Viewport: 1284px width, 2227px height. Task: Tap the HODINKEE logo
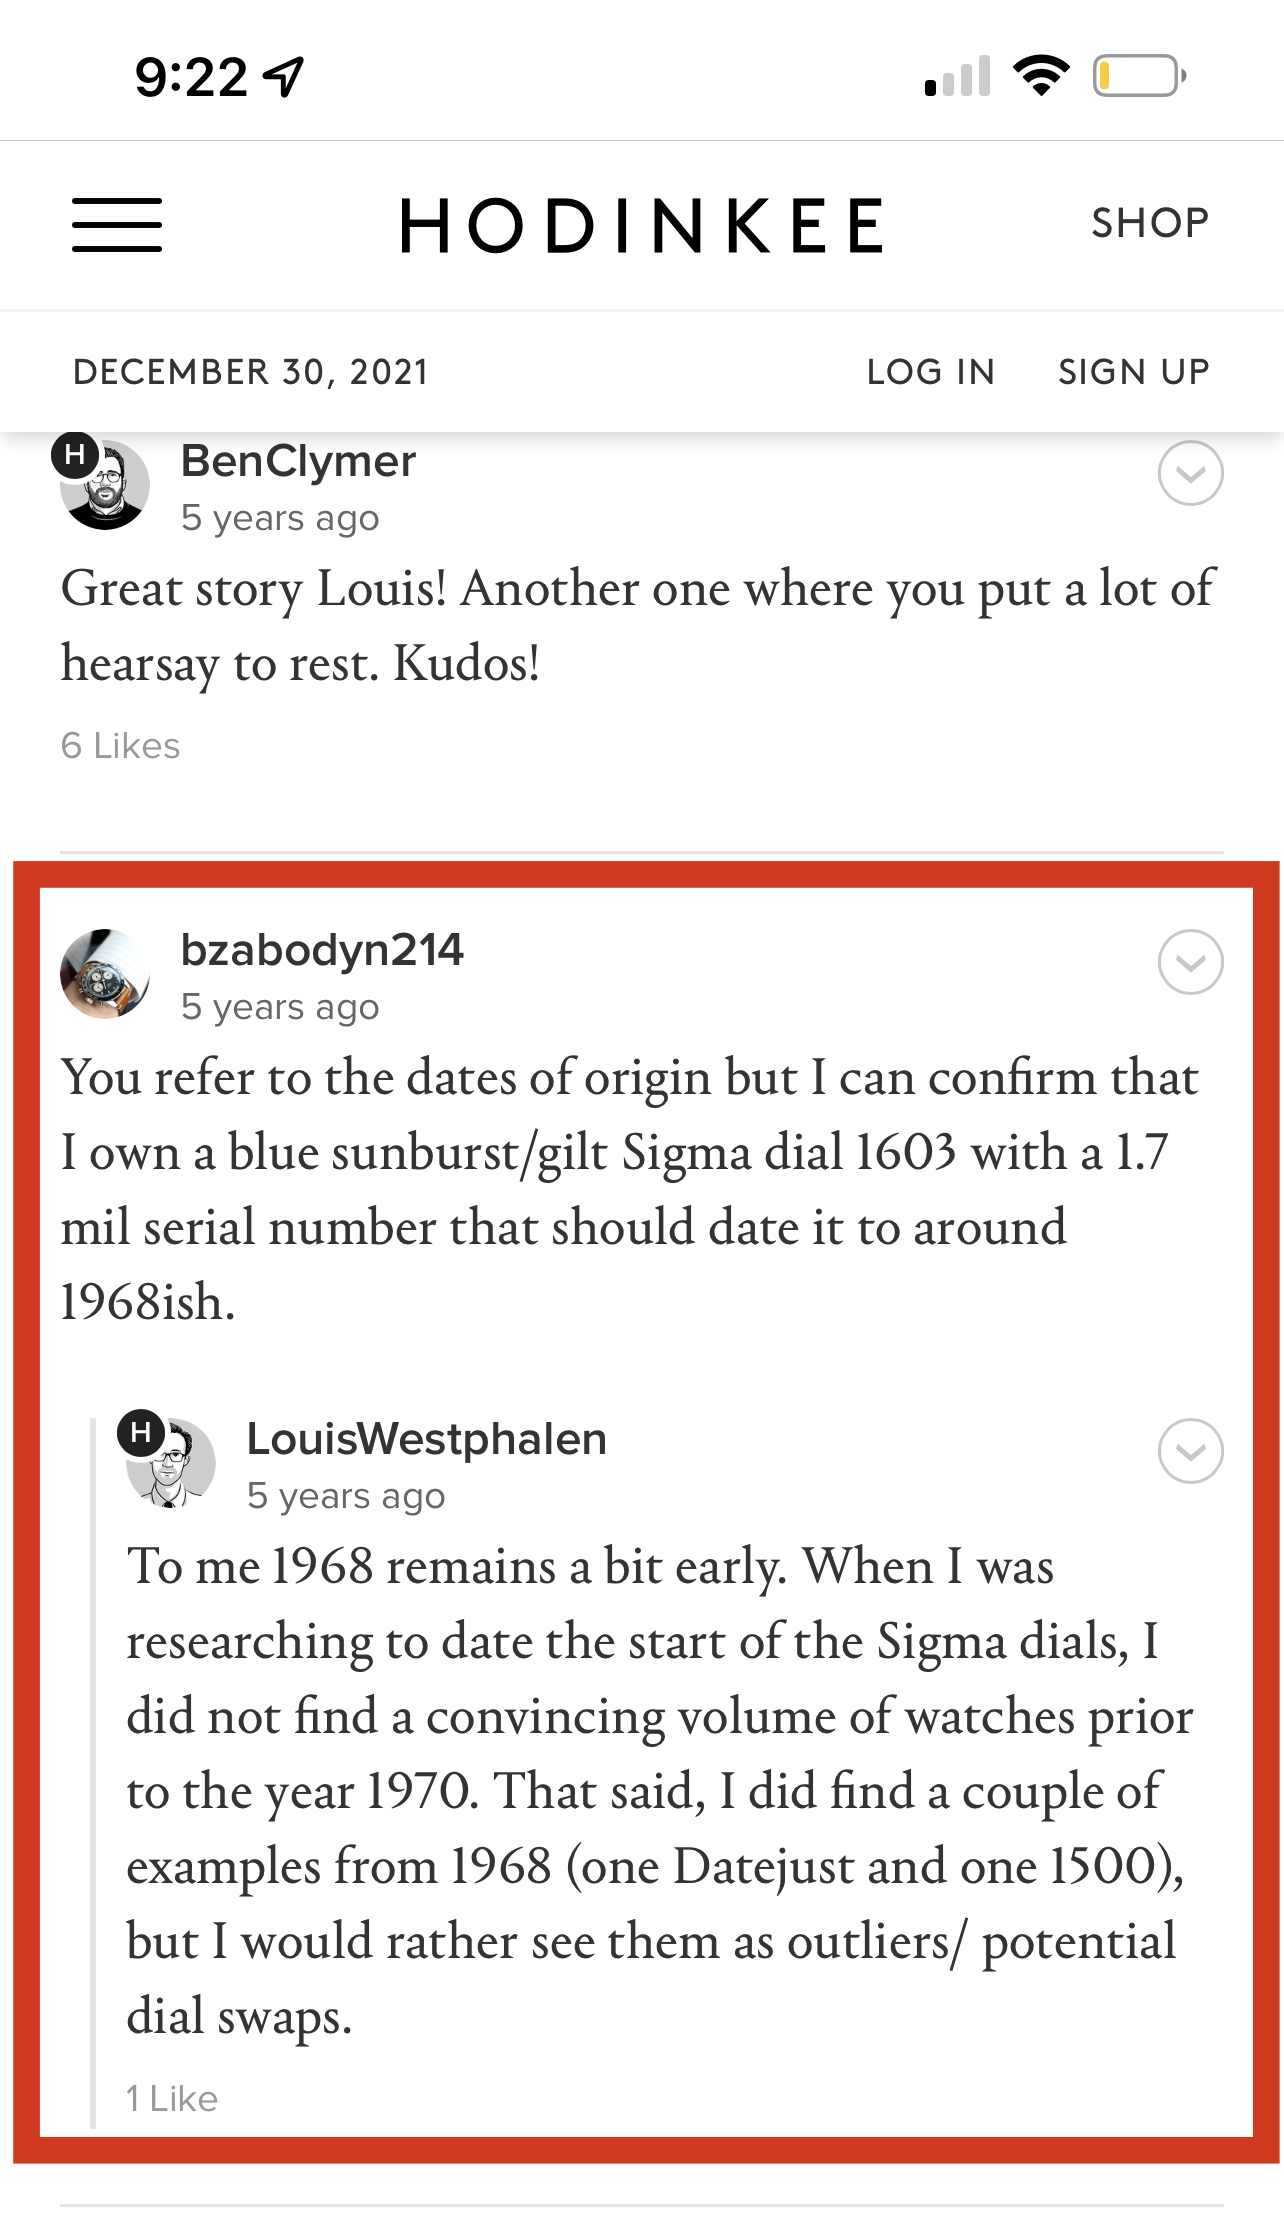(x=642, y=225)
